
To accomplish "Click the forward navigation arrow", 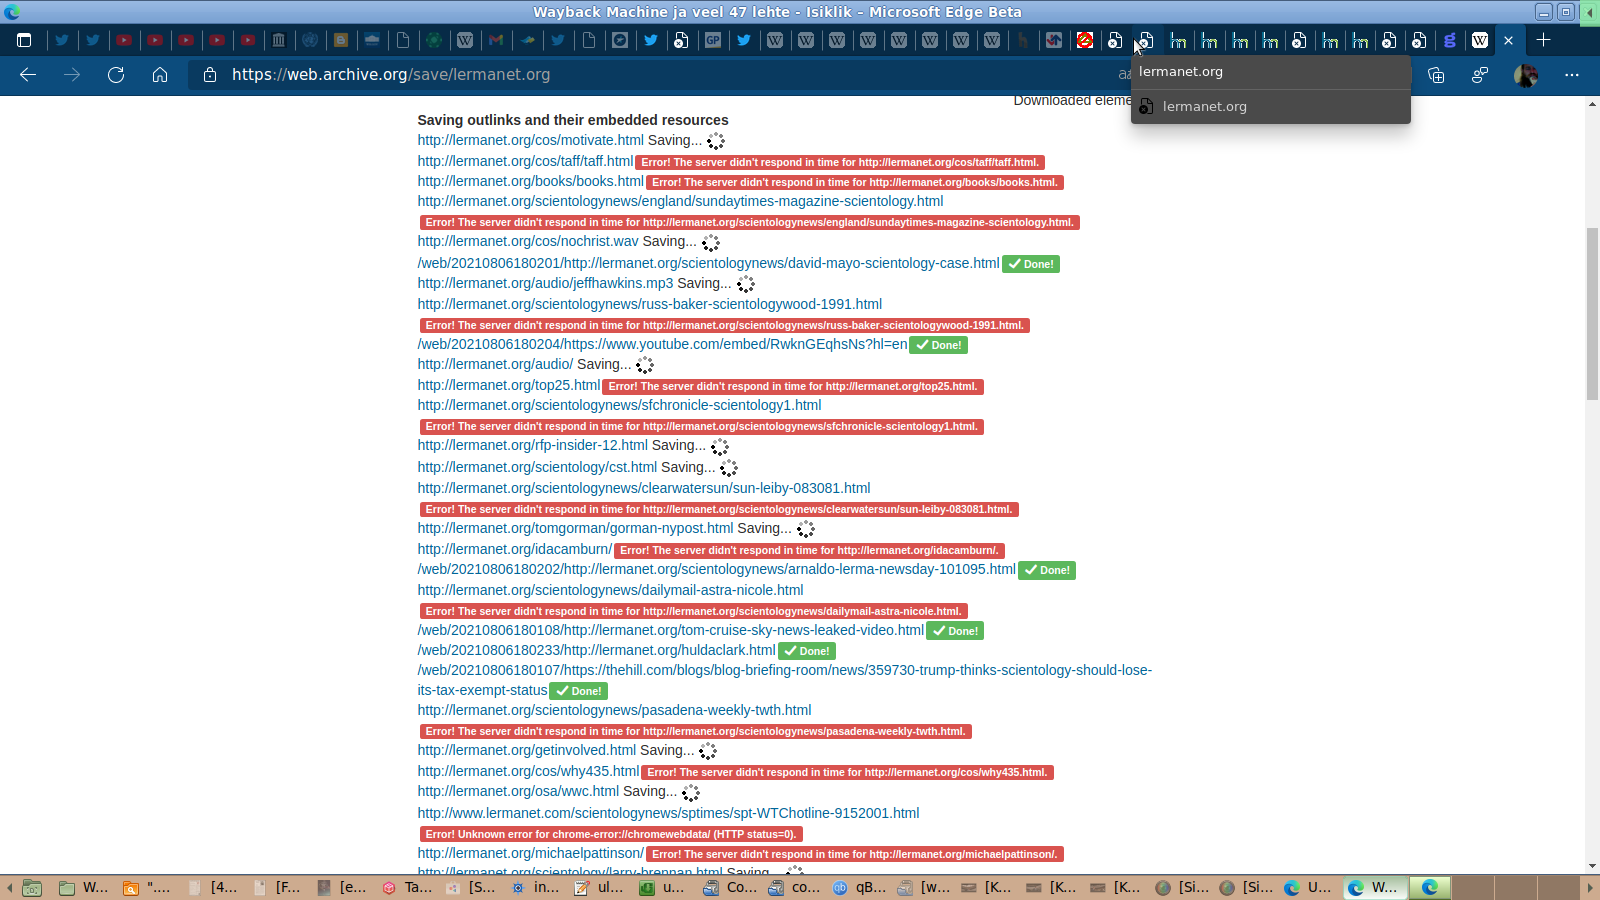I will pos(72,75).
